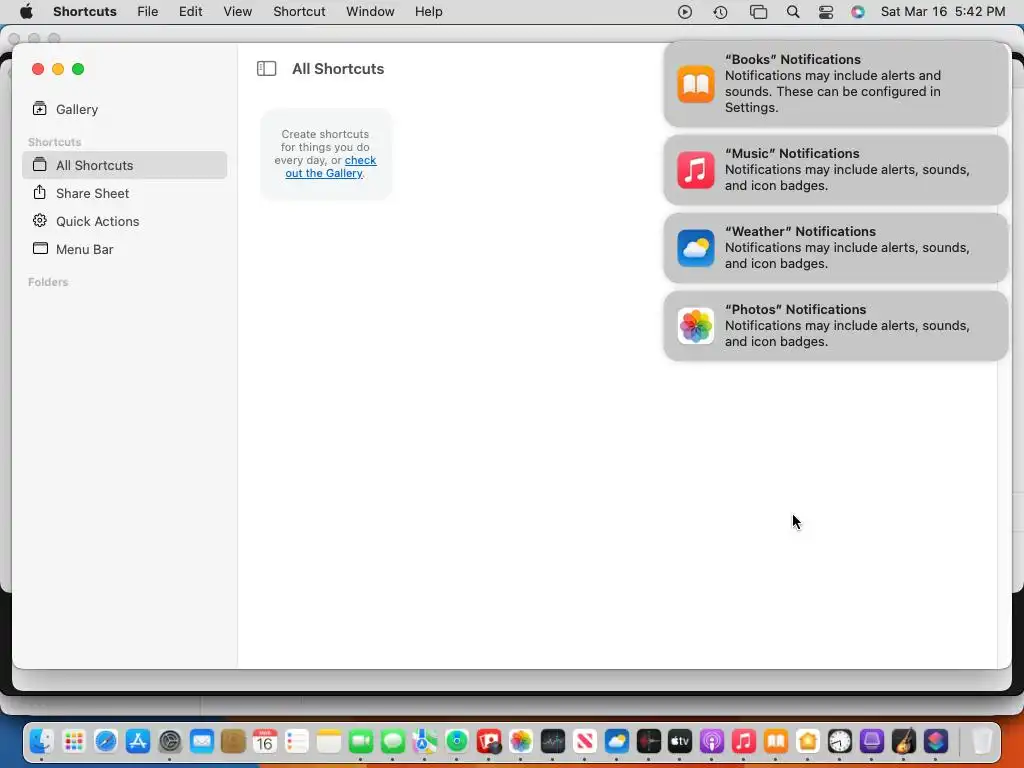The width and height of the screenshot is (1024, 768).
Task: Open the View menu
Action: click(238, 12)
